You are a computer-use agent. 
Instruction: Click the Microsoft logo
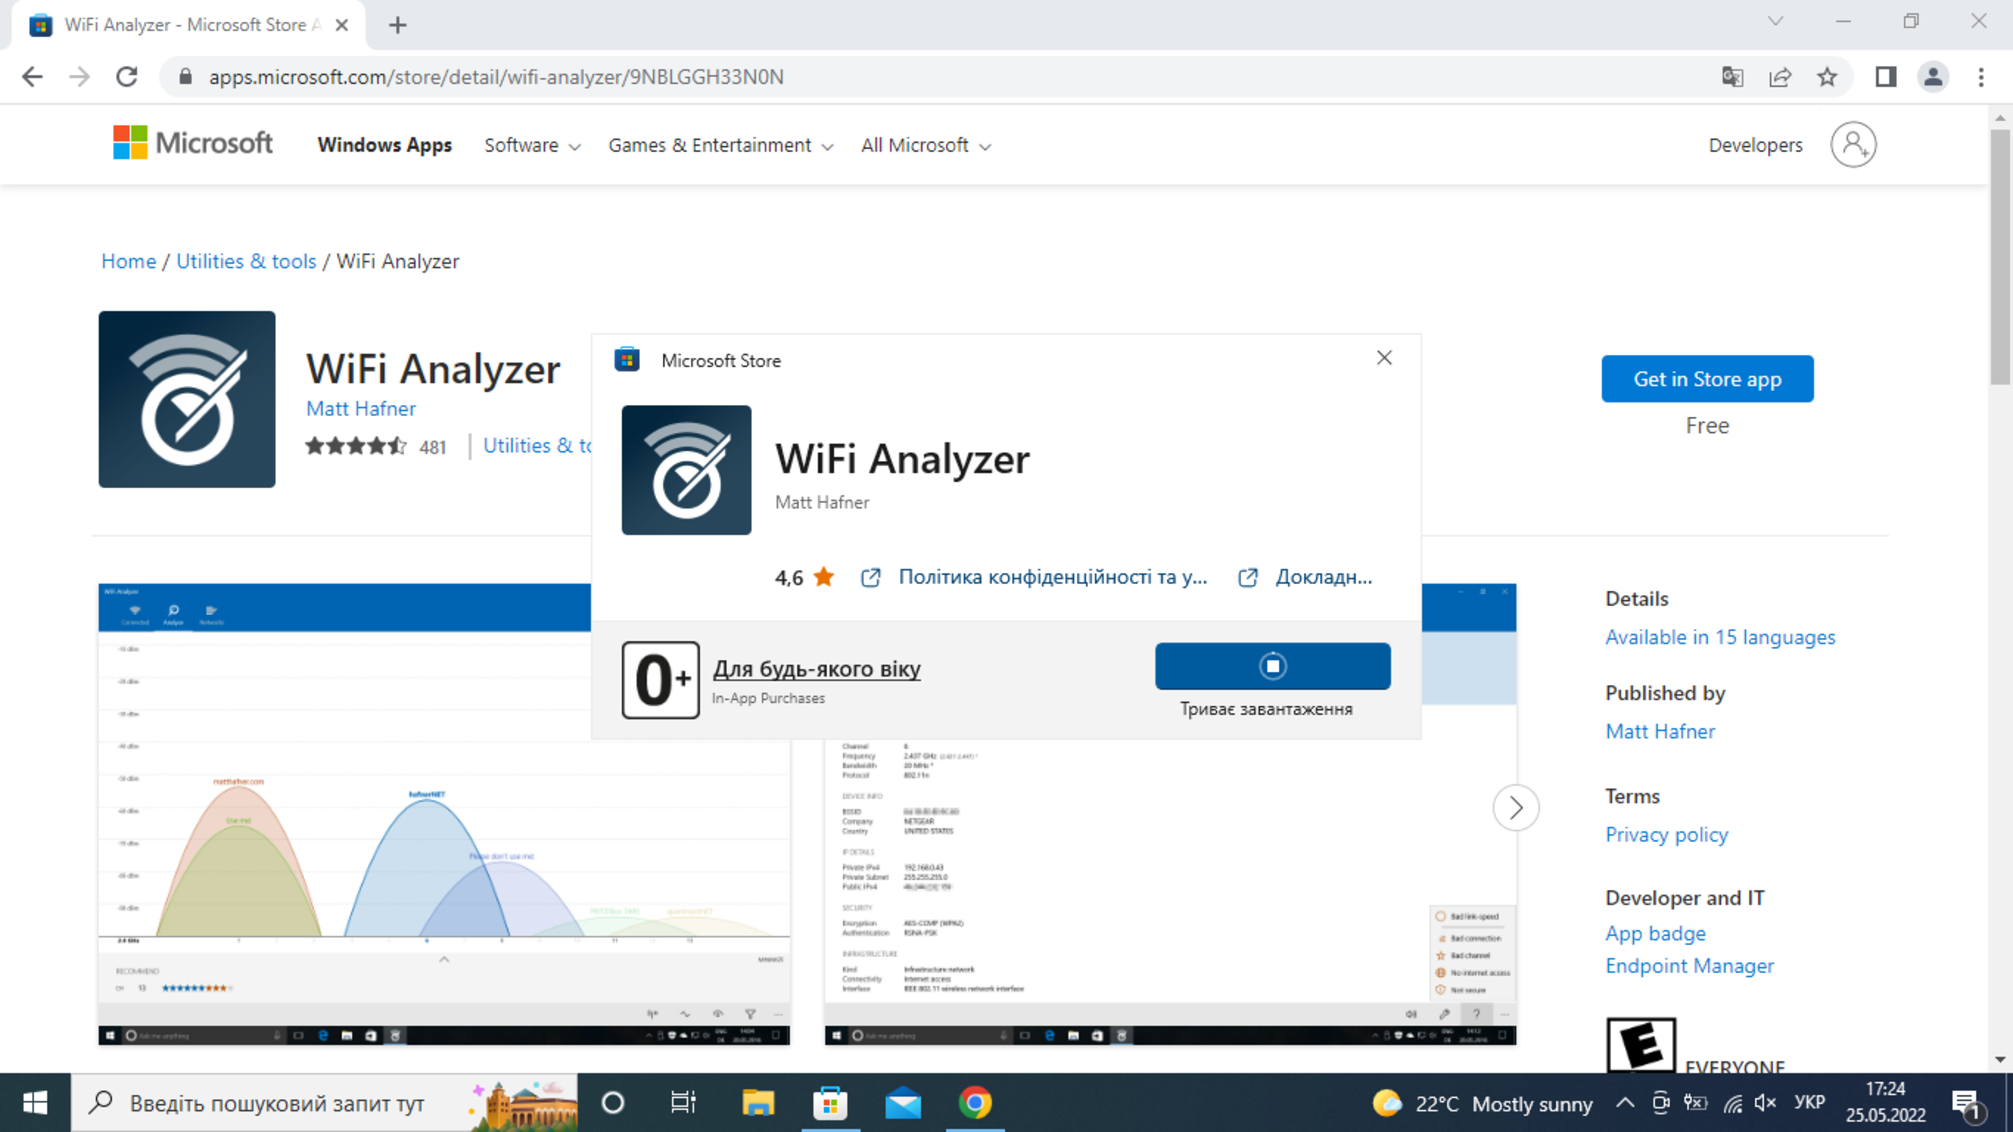coord(192,144)
